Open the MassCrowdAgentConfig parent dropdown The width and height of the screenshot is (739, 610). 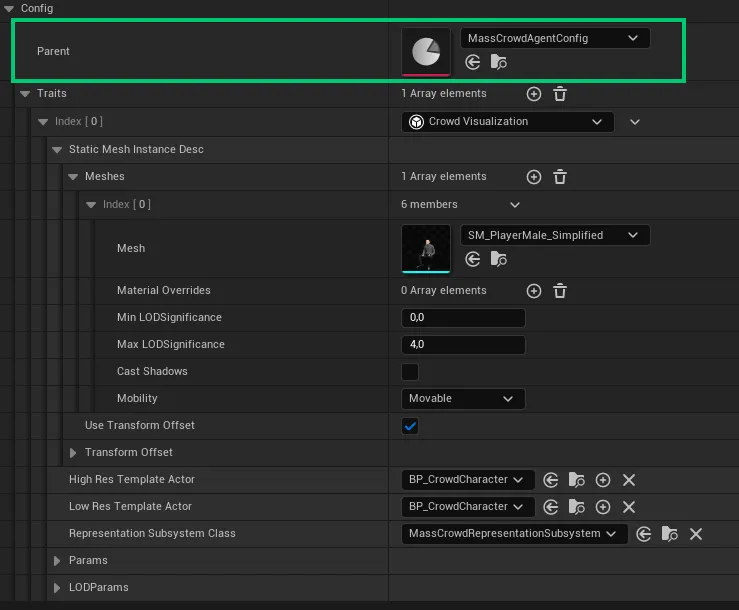coord(555,38)
